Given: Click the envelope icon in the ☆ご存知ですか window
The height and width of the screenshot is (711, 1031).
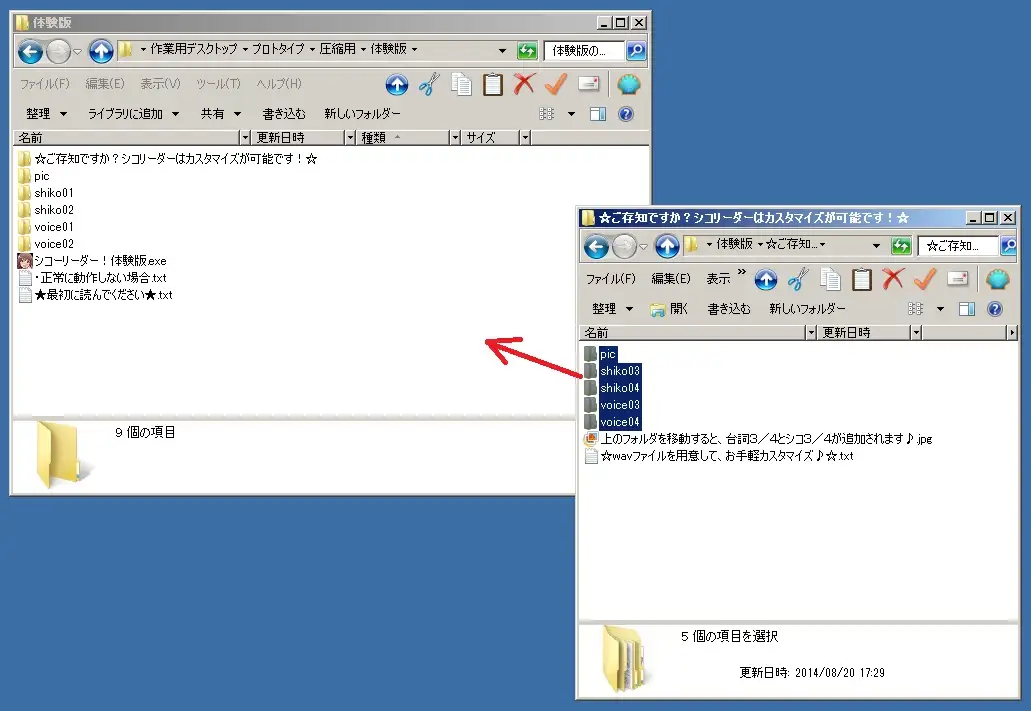Looking at the screenshot, I should coord(957,279).
